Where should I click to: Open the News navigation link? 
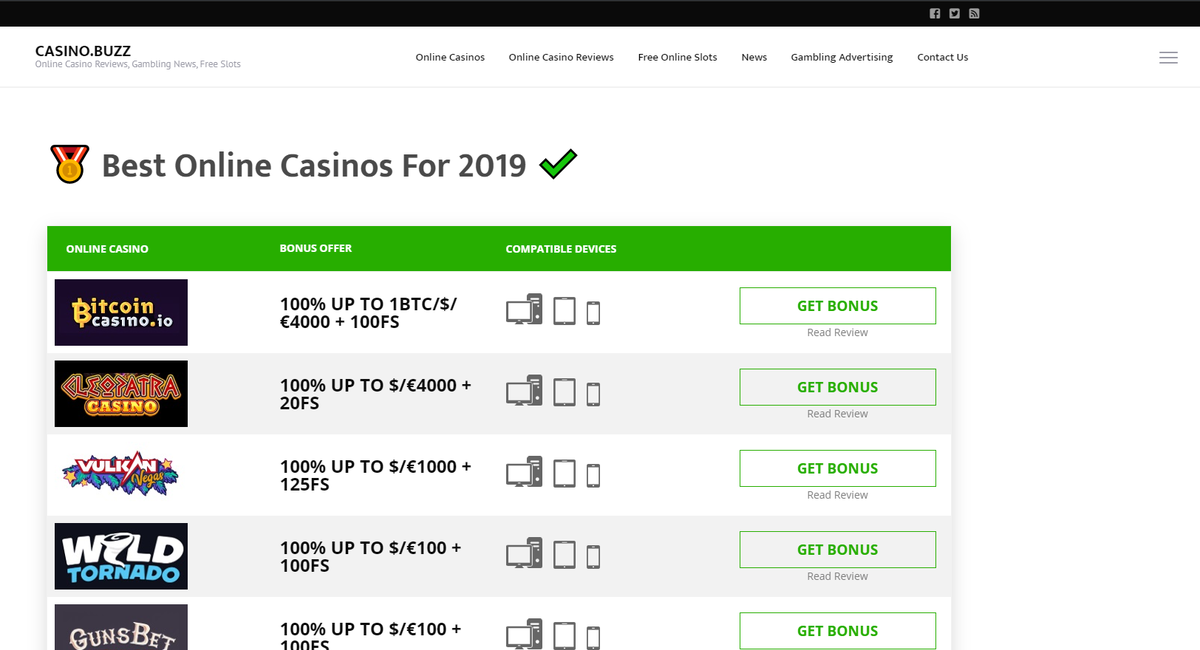click(754, 57)
